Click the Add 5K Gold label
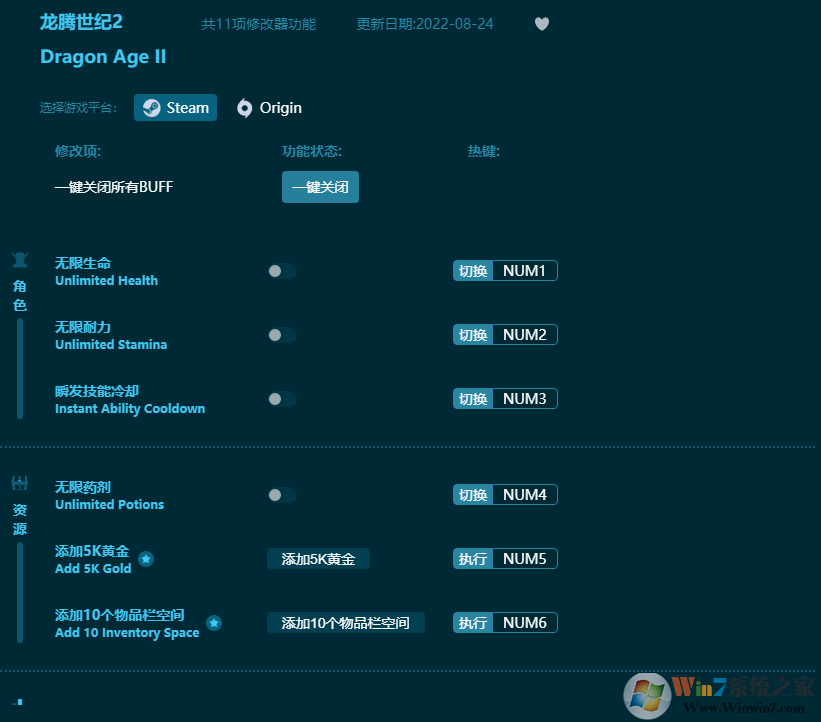821x722 pixels. [x=93, y=569]
